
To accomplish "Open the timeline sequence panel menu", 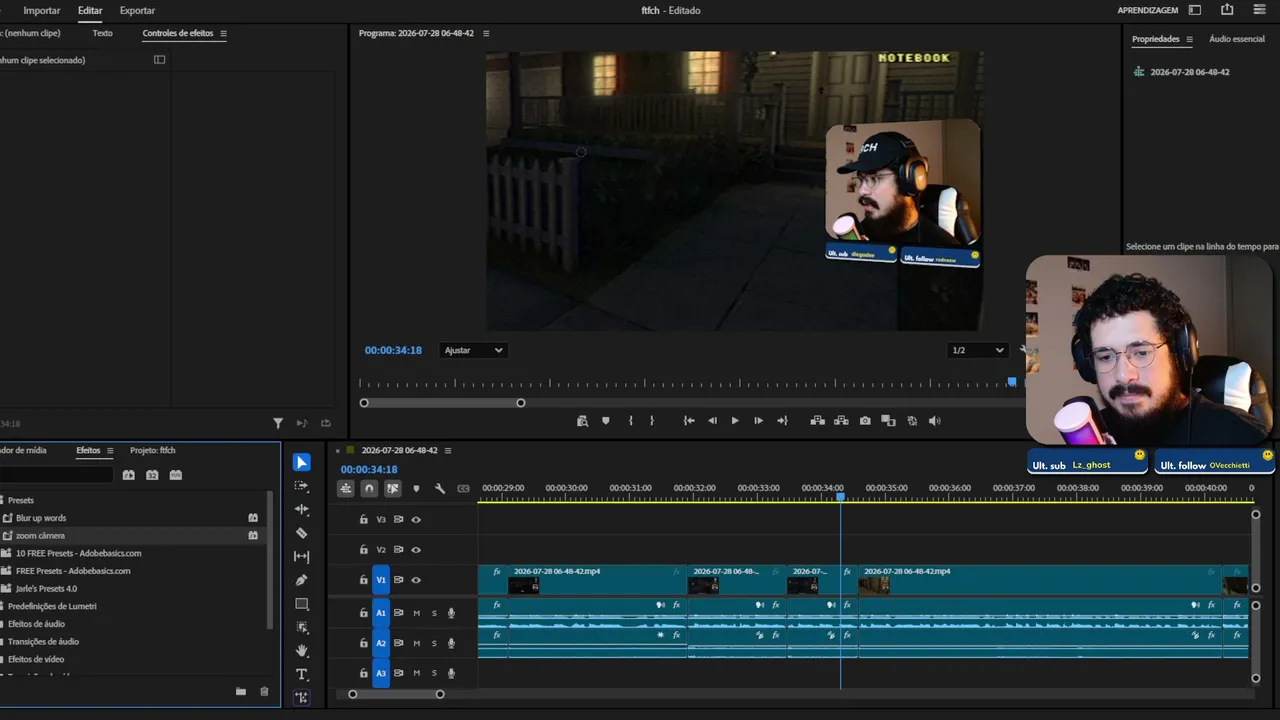I will click(x=448, y=451).
